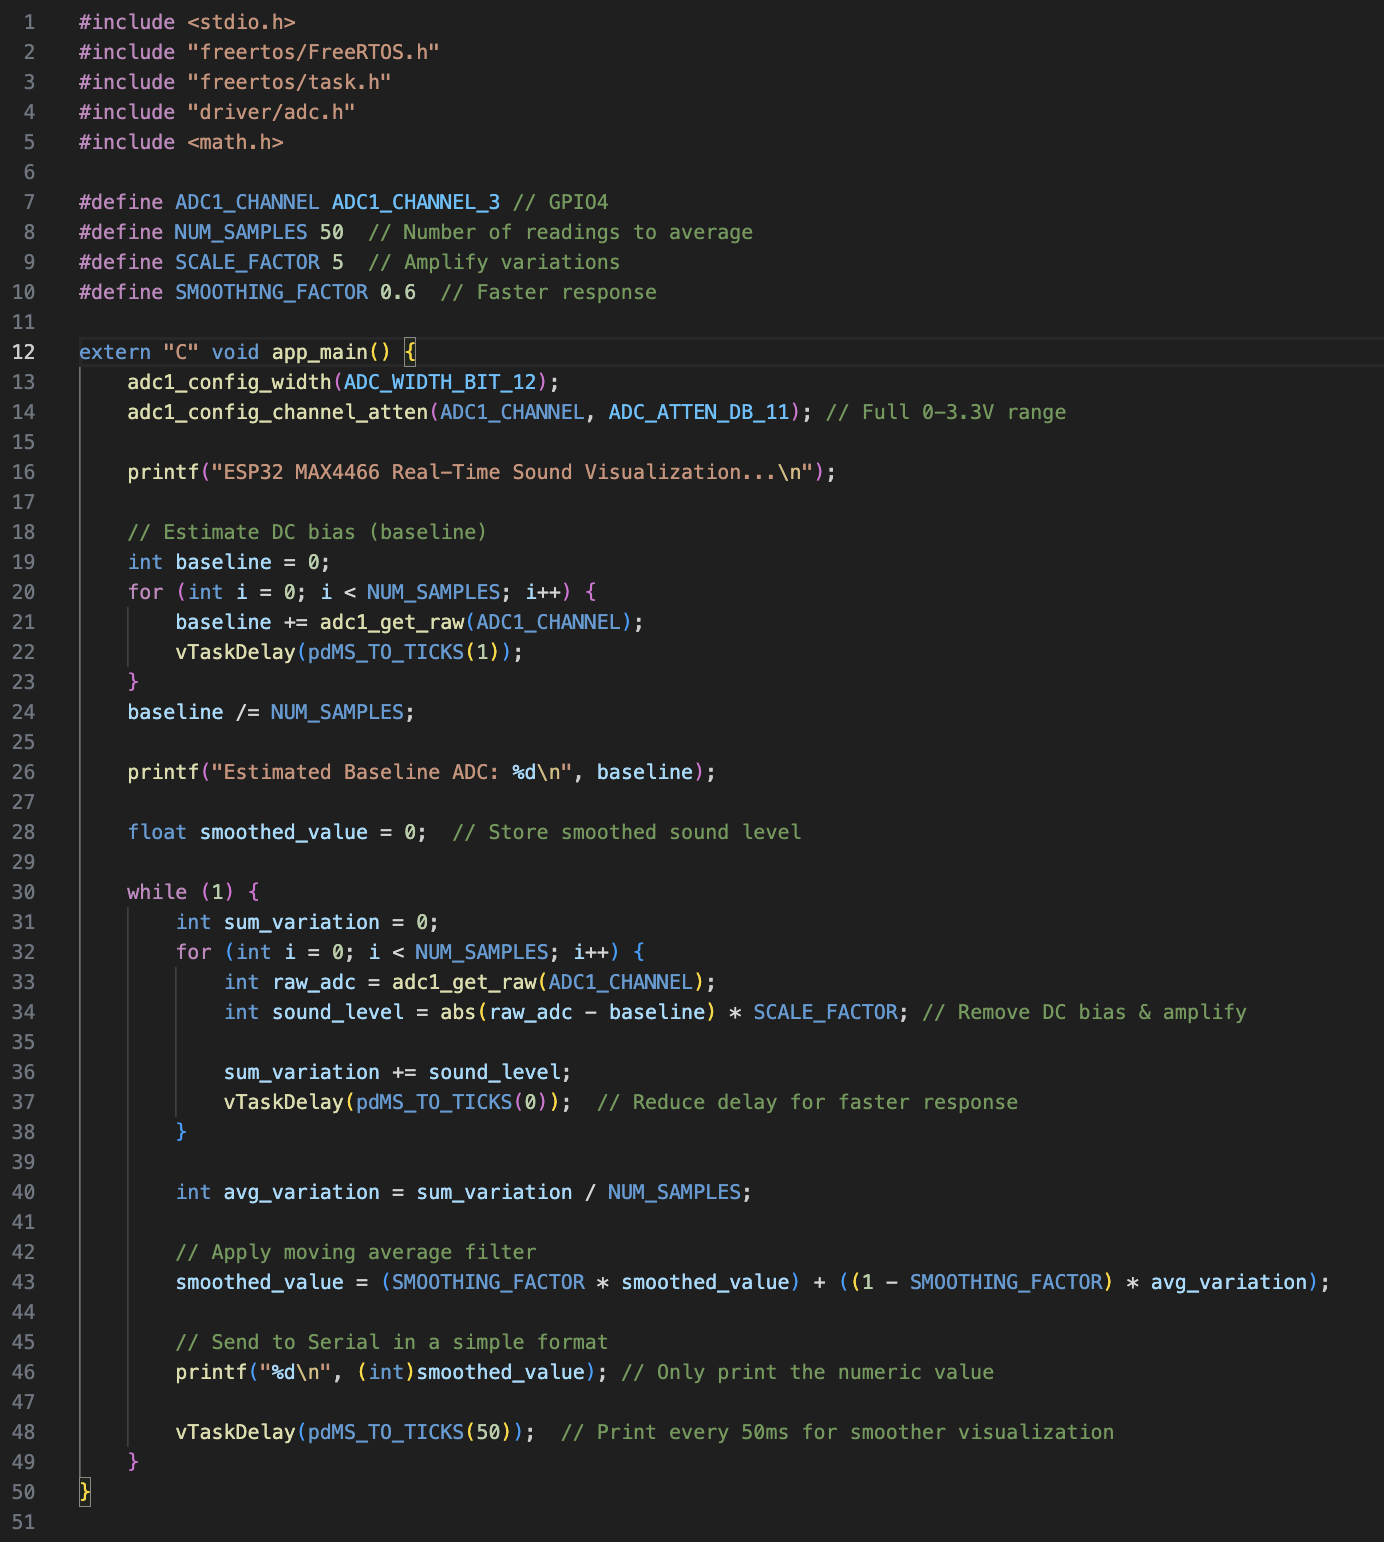Click line number 12 in the gutter

pos(23,352)
